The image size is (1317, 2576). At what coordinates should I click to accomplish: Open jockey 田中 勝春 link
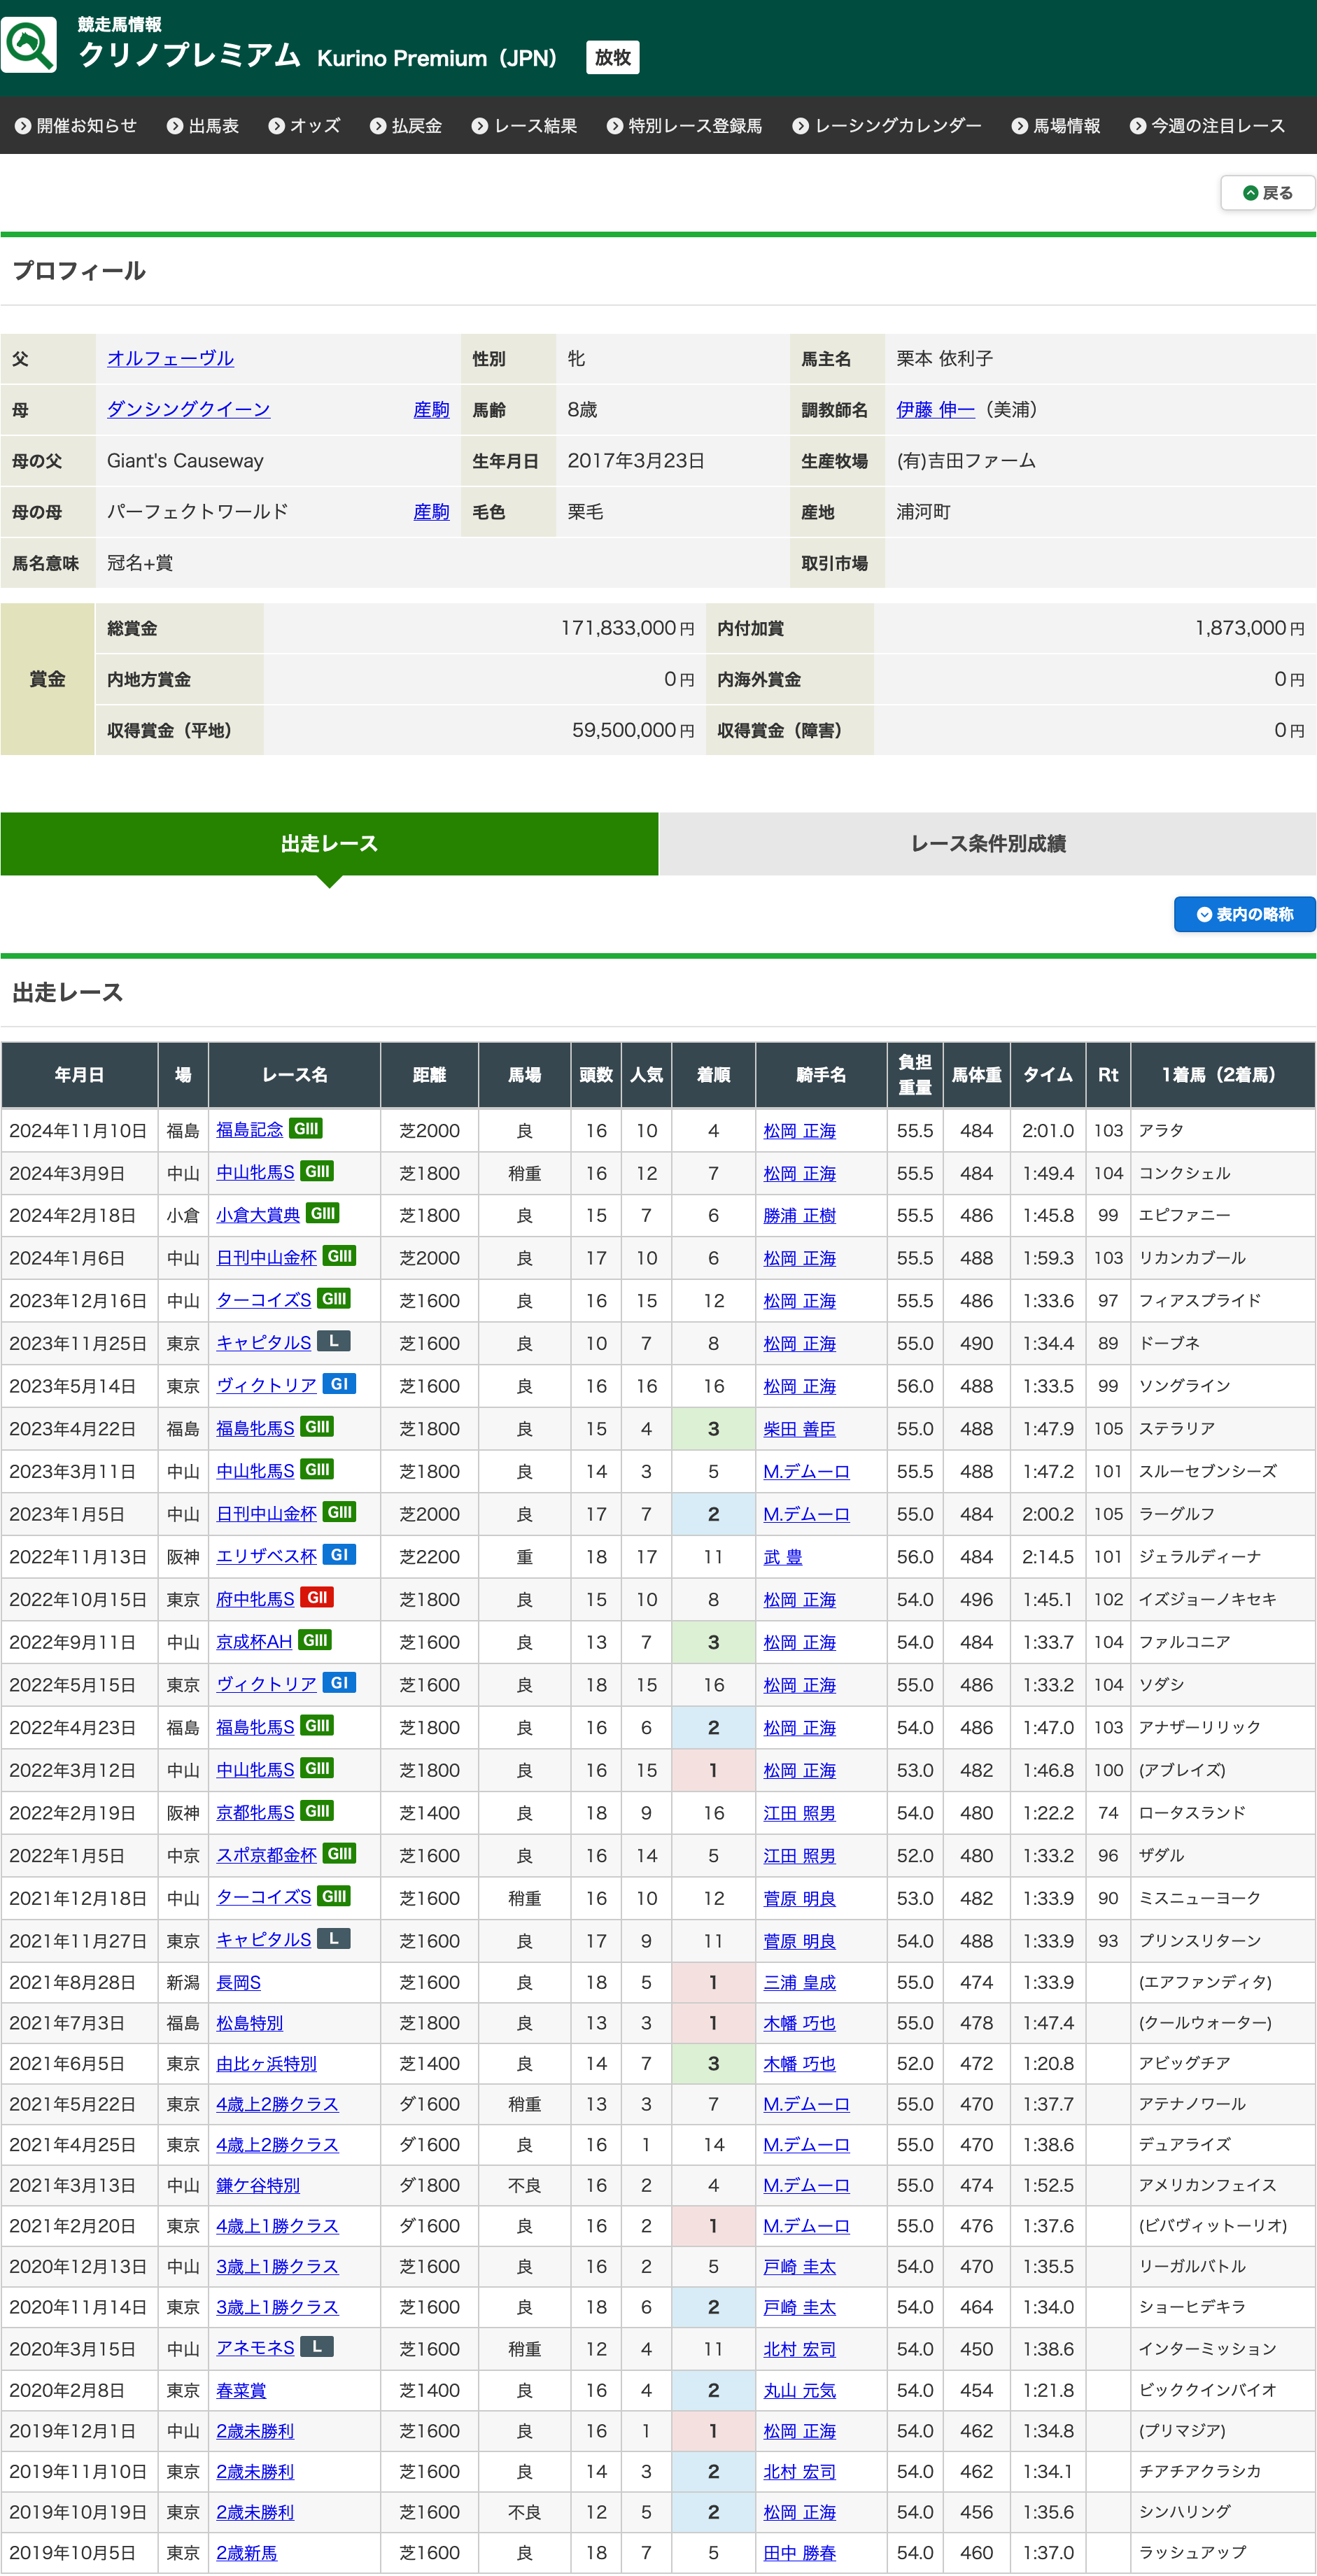click(x=800, y=2552)
